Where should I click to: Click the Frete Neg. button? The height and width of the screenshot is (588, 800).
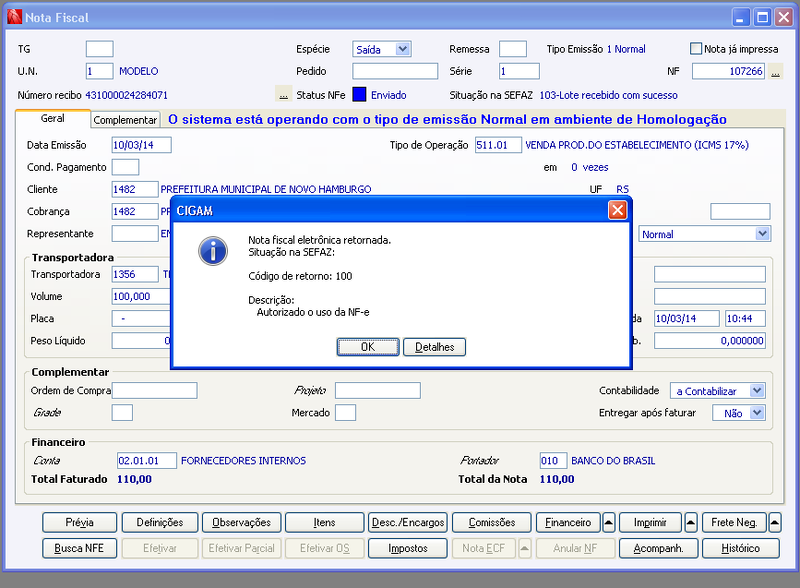pyautogui.click(x=734, y=522)
